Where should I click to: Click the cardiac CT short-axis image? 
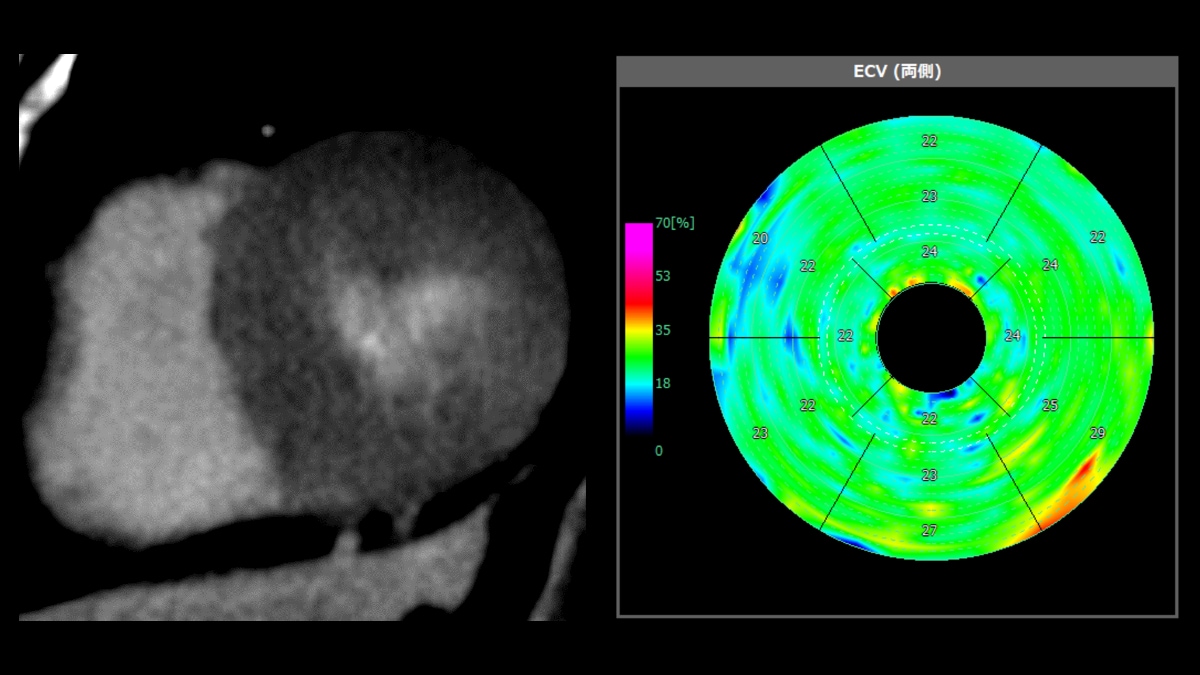302,337
